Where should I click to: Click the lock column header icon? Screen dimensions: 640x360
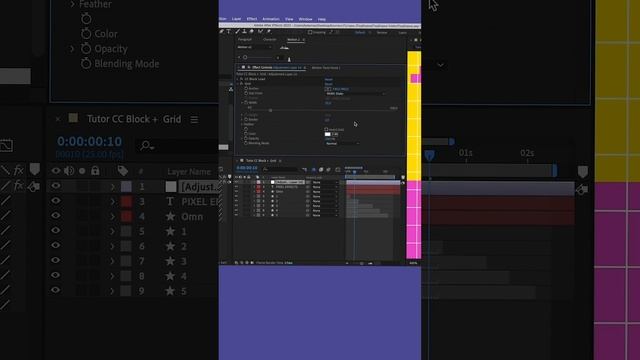point(95,171)
